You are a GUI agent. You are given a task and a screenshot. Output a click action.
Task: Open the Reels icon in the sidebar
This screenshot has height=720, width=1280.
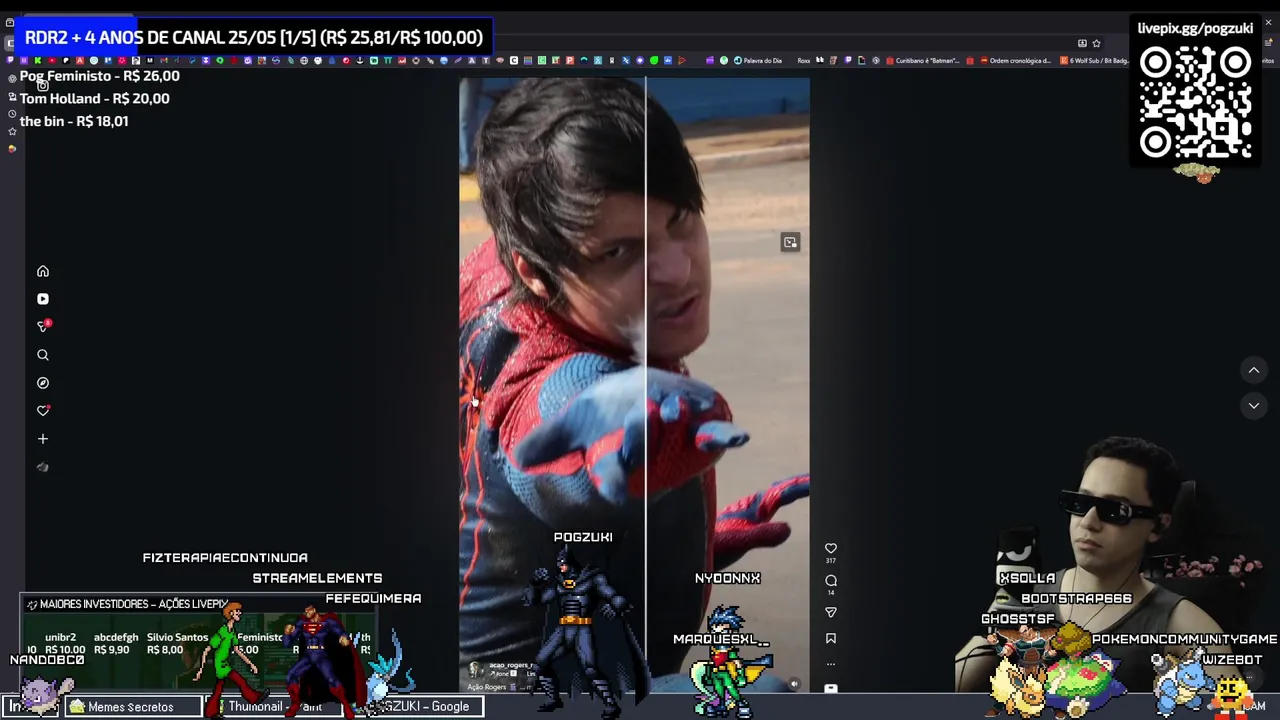pos(43,299)
